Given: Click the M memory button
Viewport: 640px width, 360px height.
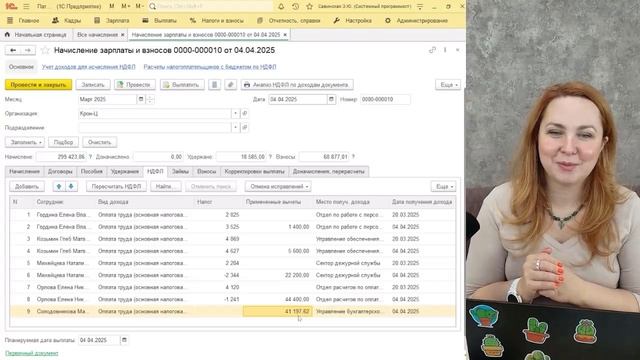Looking at the screenshot, I should (x=112, y=7).
